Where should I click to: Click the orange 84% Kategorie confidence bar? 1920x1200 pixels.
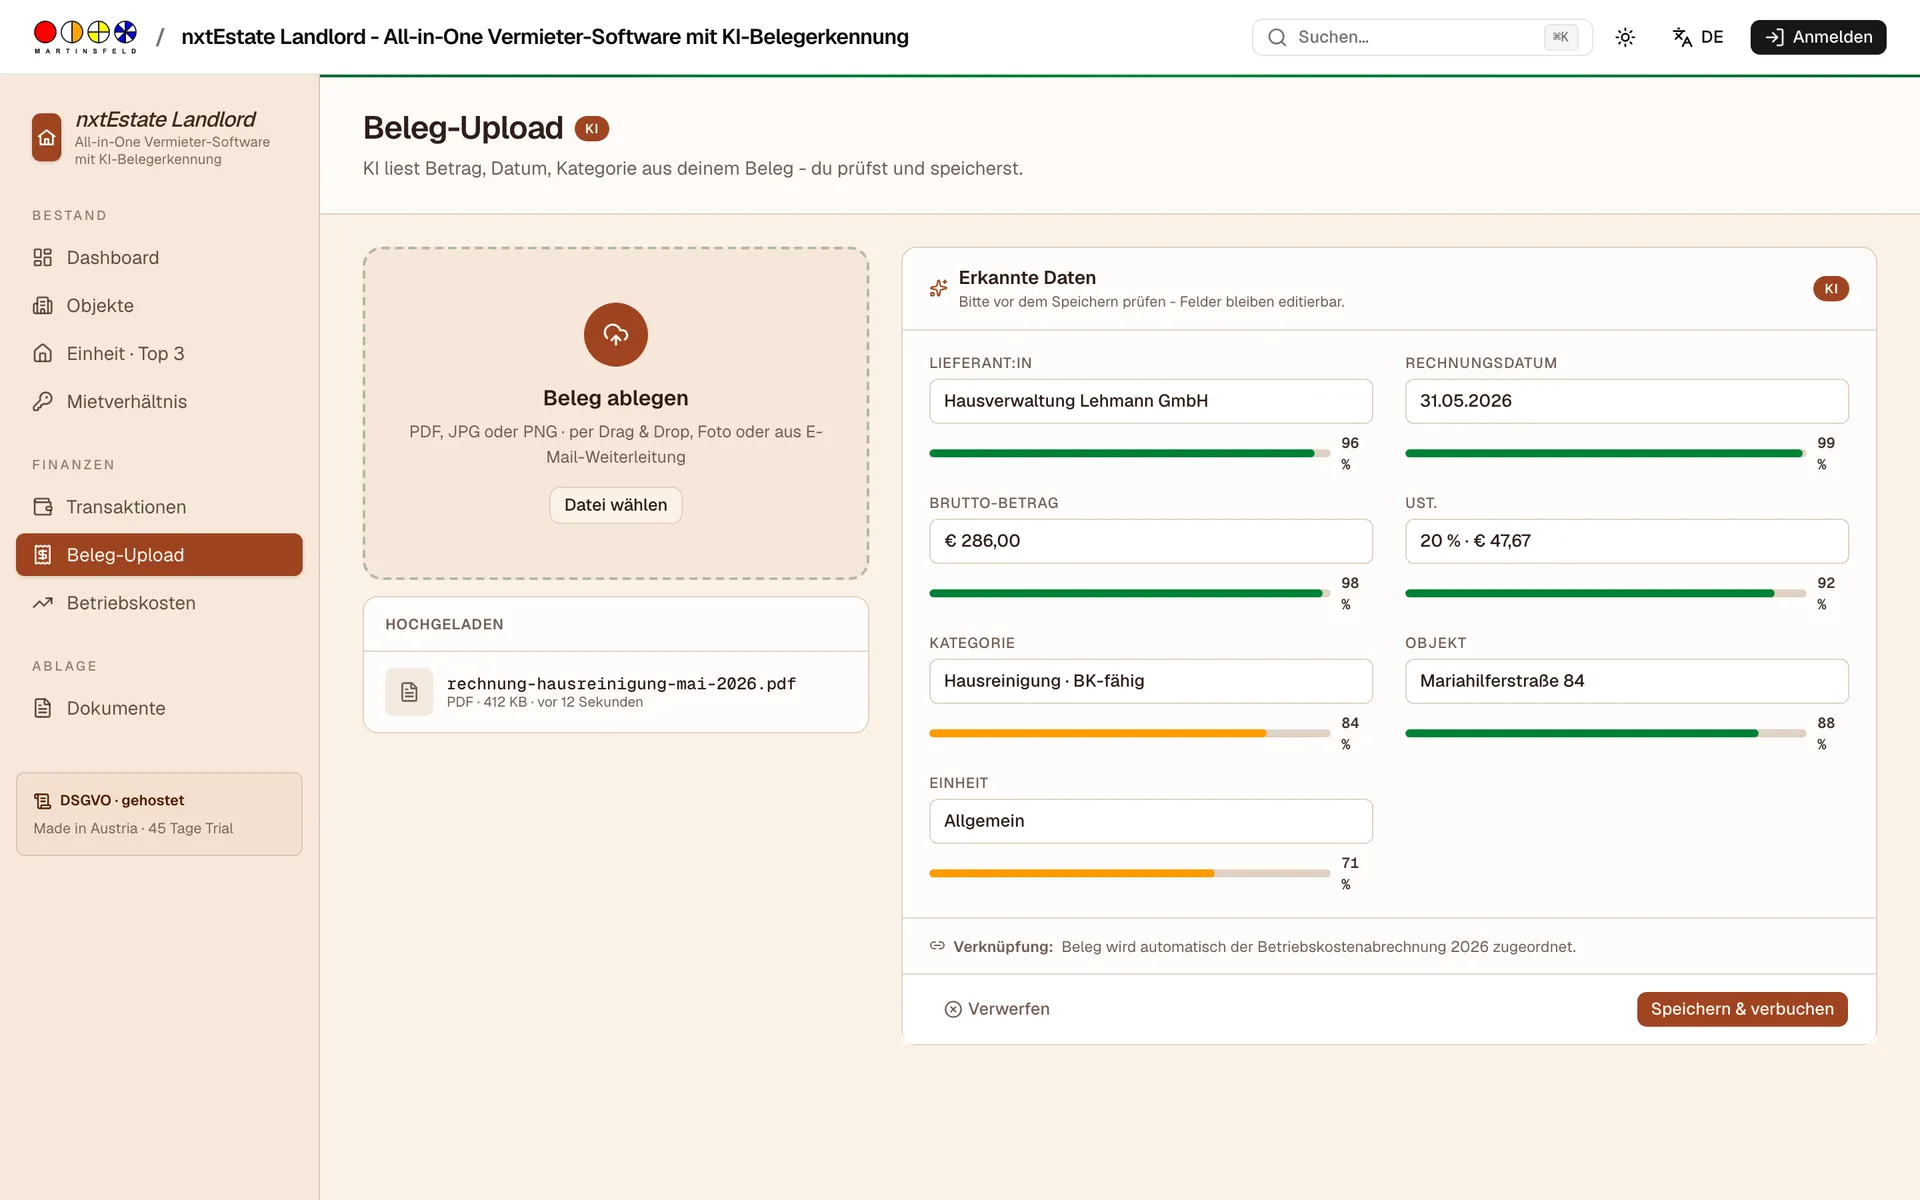pos(1130,734)
